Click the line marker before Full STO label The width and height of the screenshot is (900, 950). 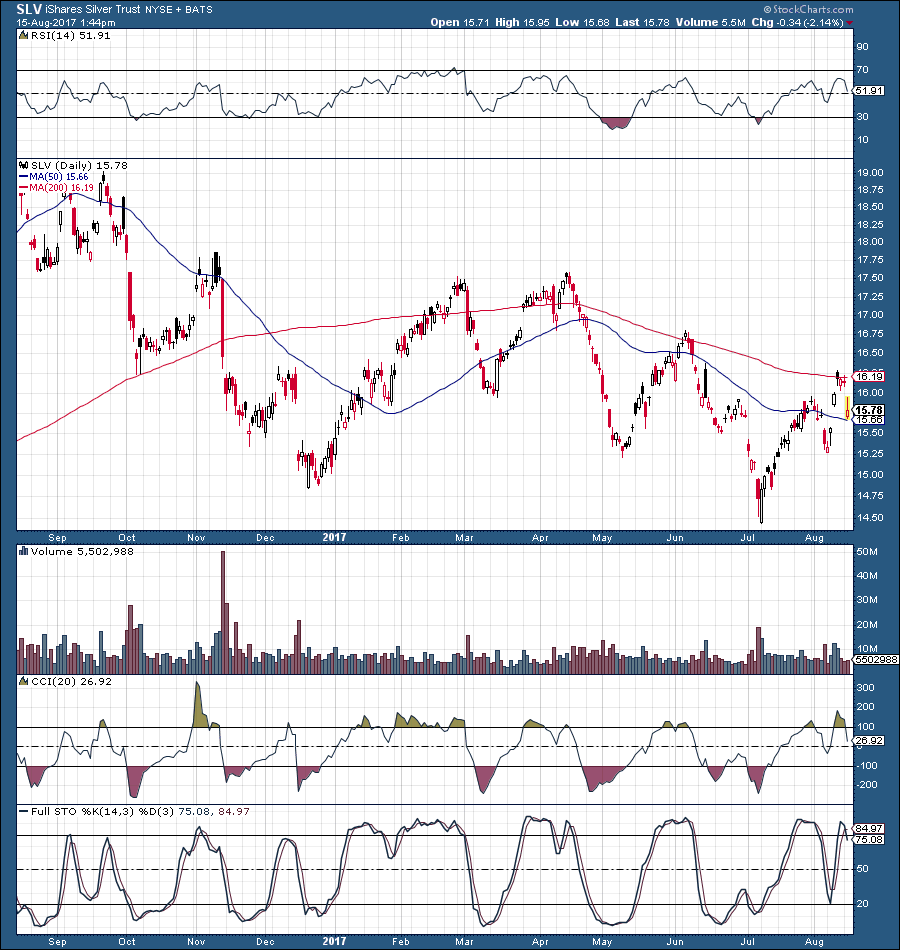(x=24, y=811)
